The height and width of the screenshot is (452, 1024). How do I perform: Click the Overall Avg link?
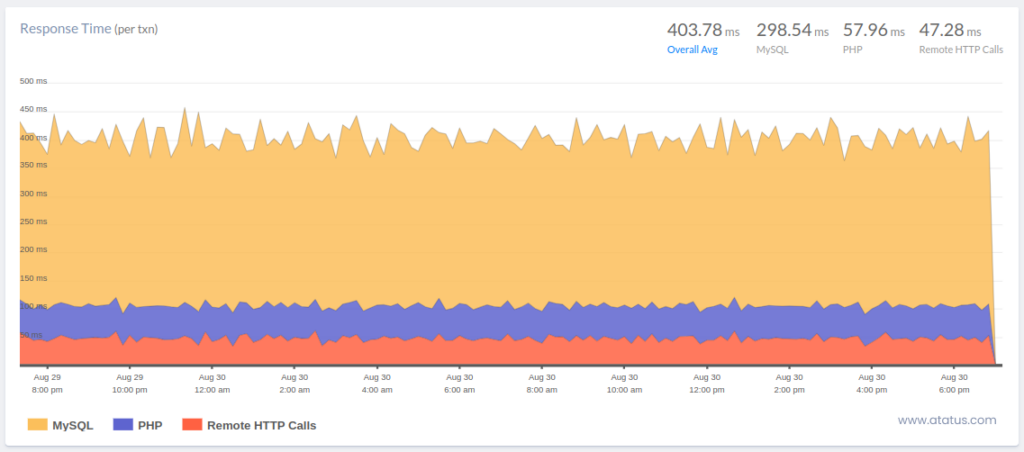[x=692, y=49]
